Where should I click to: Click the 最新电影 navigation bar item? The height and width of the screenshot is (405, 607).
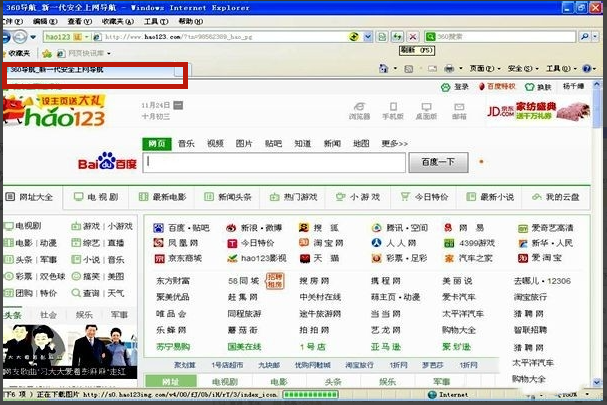[x=163, y=197]
